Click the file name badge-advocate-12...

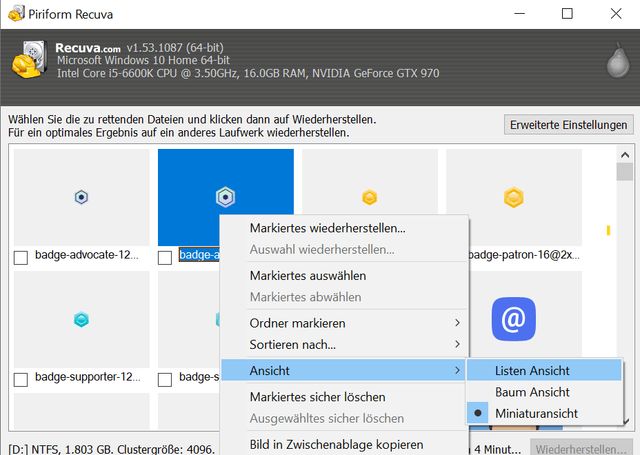tap(87, 255)
